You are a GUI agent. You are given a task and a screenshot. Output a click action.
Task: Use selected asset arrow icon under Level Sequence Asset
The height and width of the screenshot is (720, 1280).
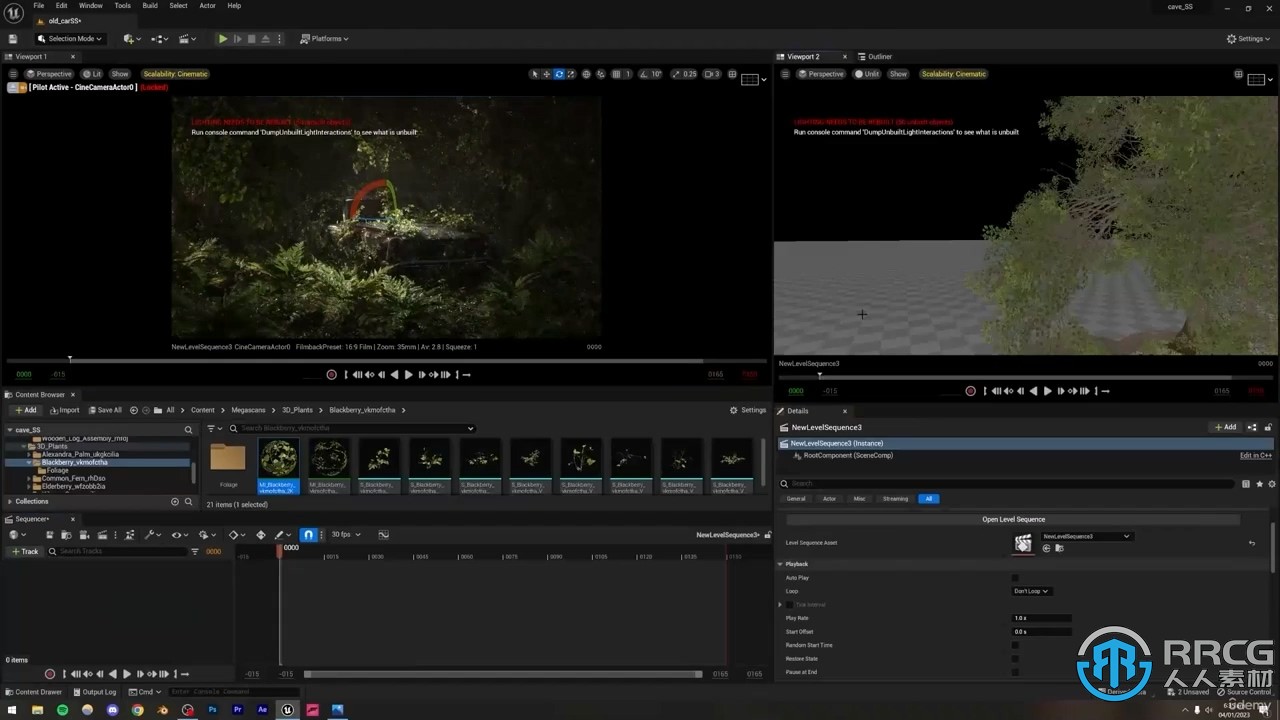pos(1047,548)
